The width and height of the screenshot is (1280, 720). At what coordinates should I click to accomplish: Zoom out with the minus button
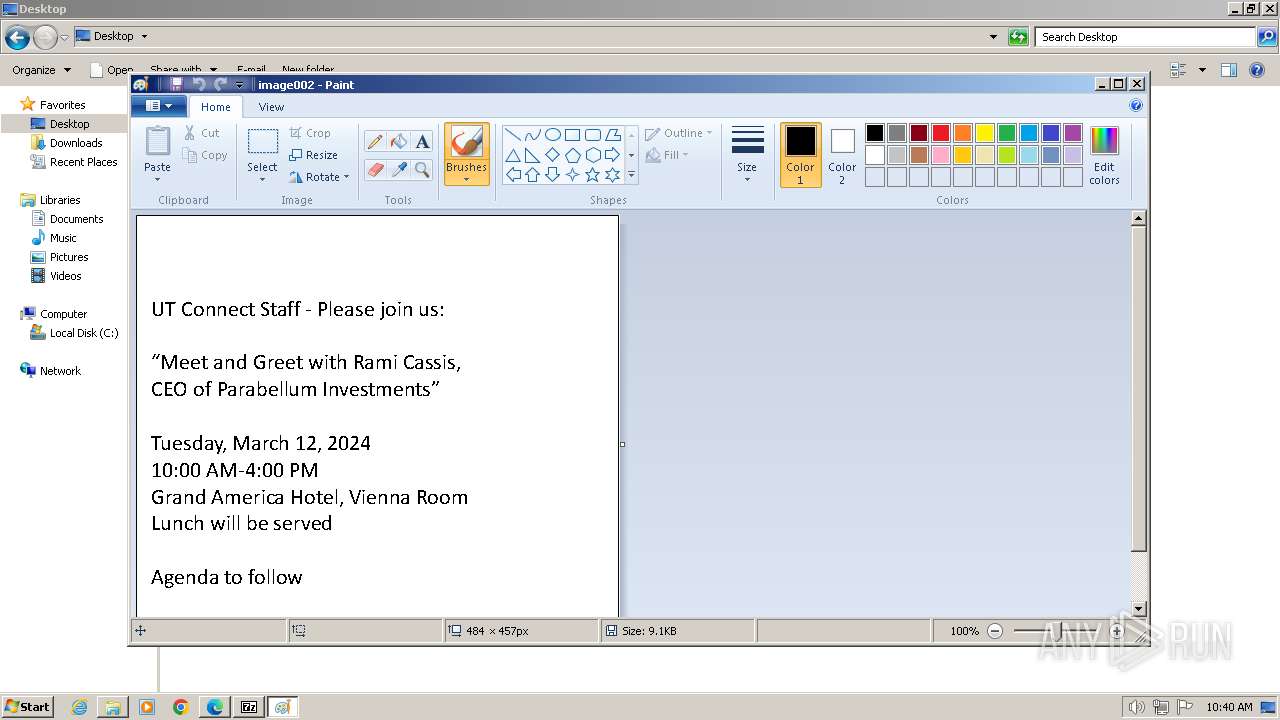[994, 631]
